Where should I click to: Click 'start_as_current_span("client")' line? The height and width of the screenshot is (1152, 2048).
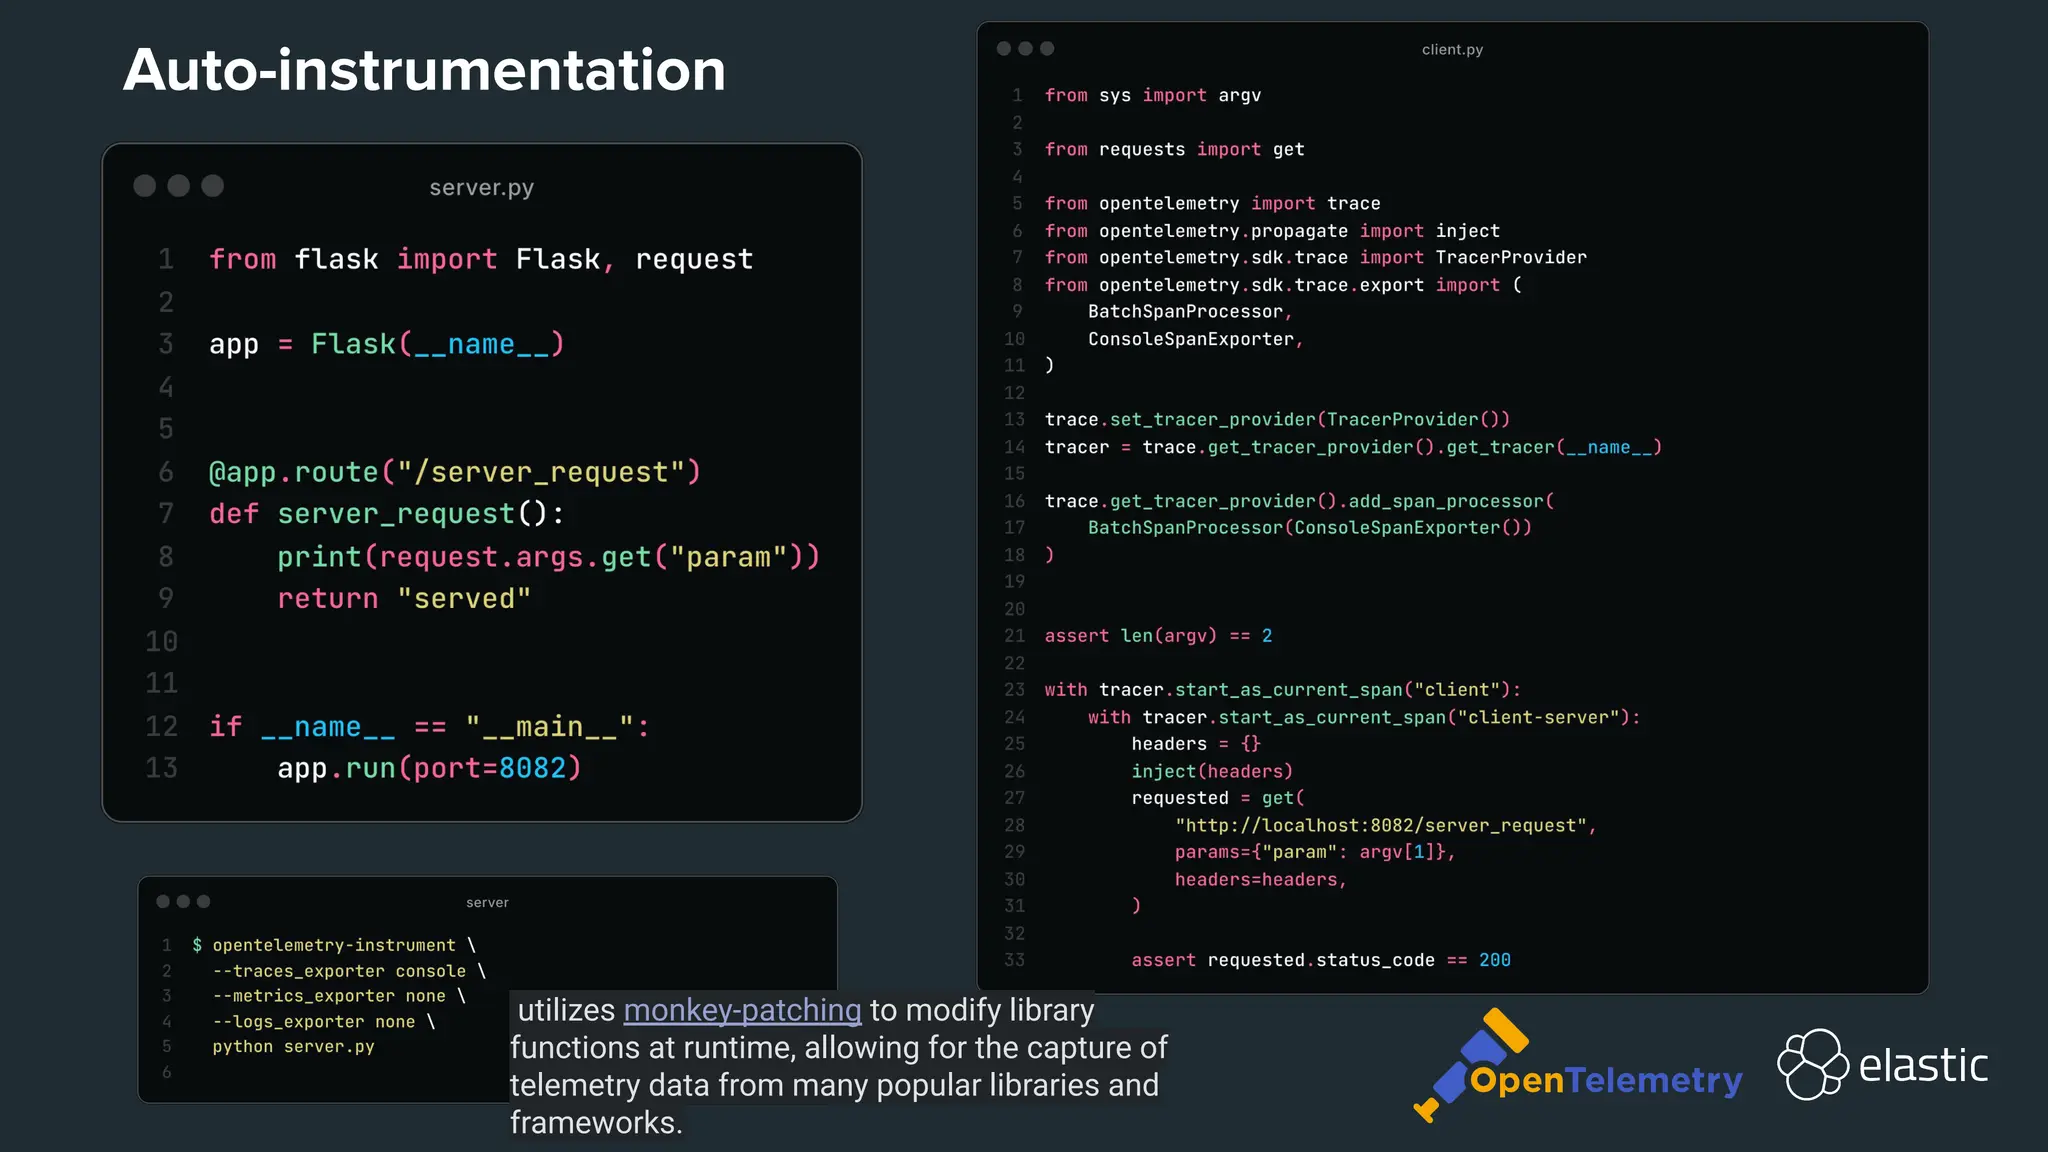1283,690
